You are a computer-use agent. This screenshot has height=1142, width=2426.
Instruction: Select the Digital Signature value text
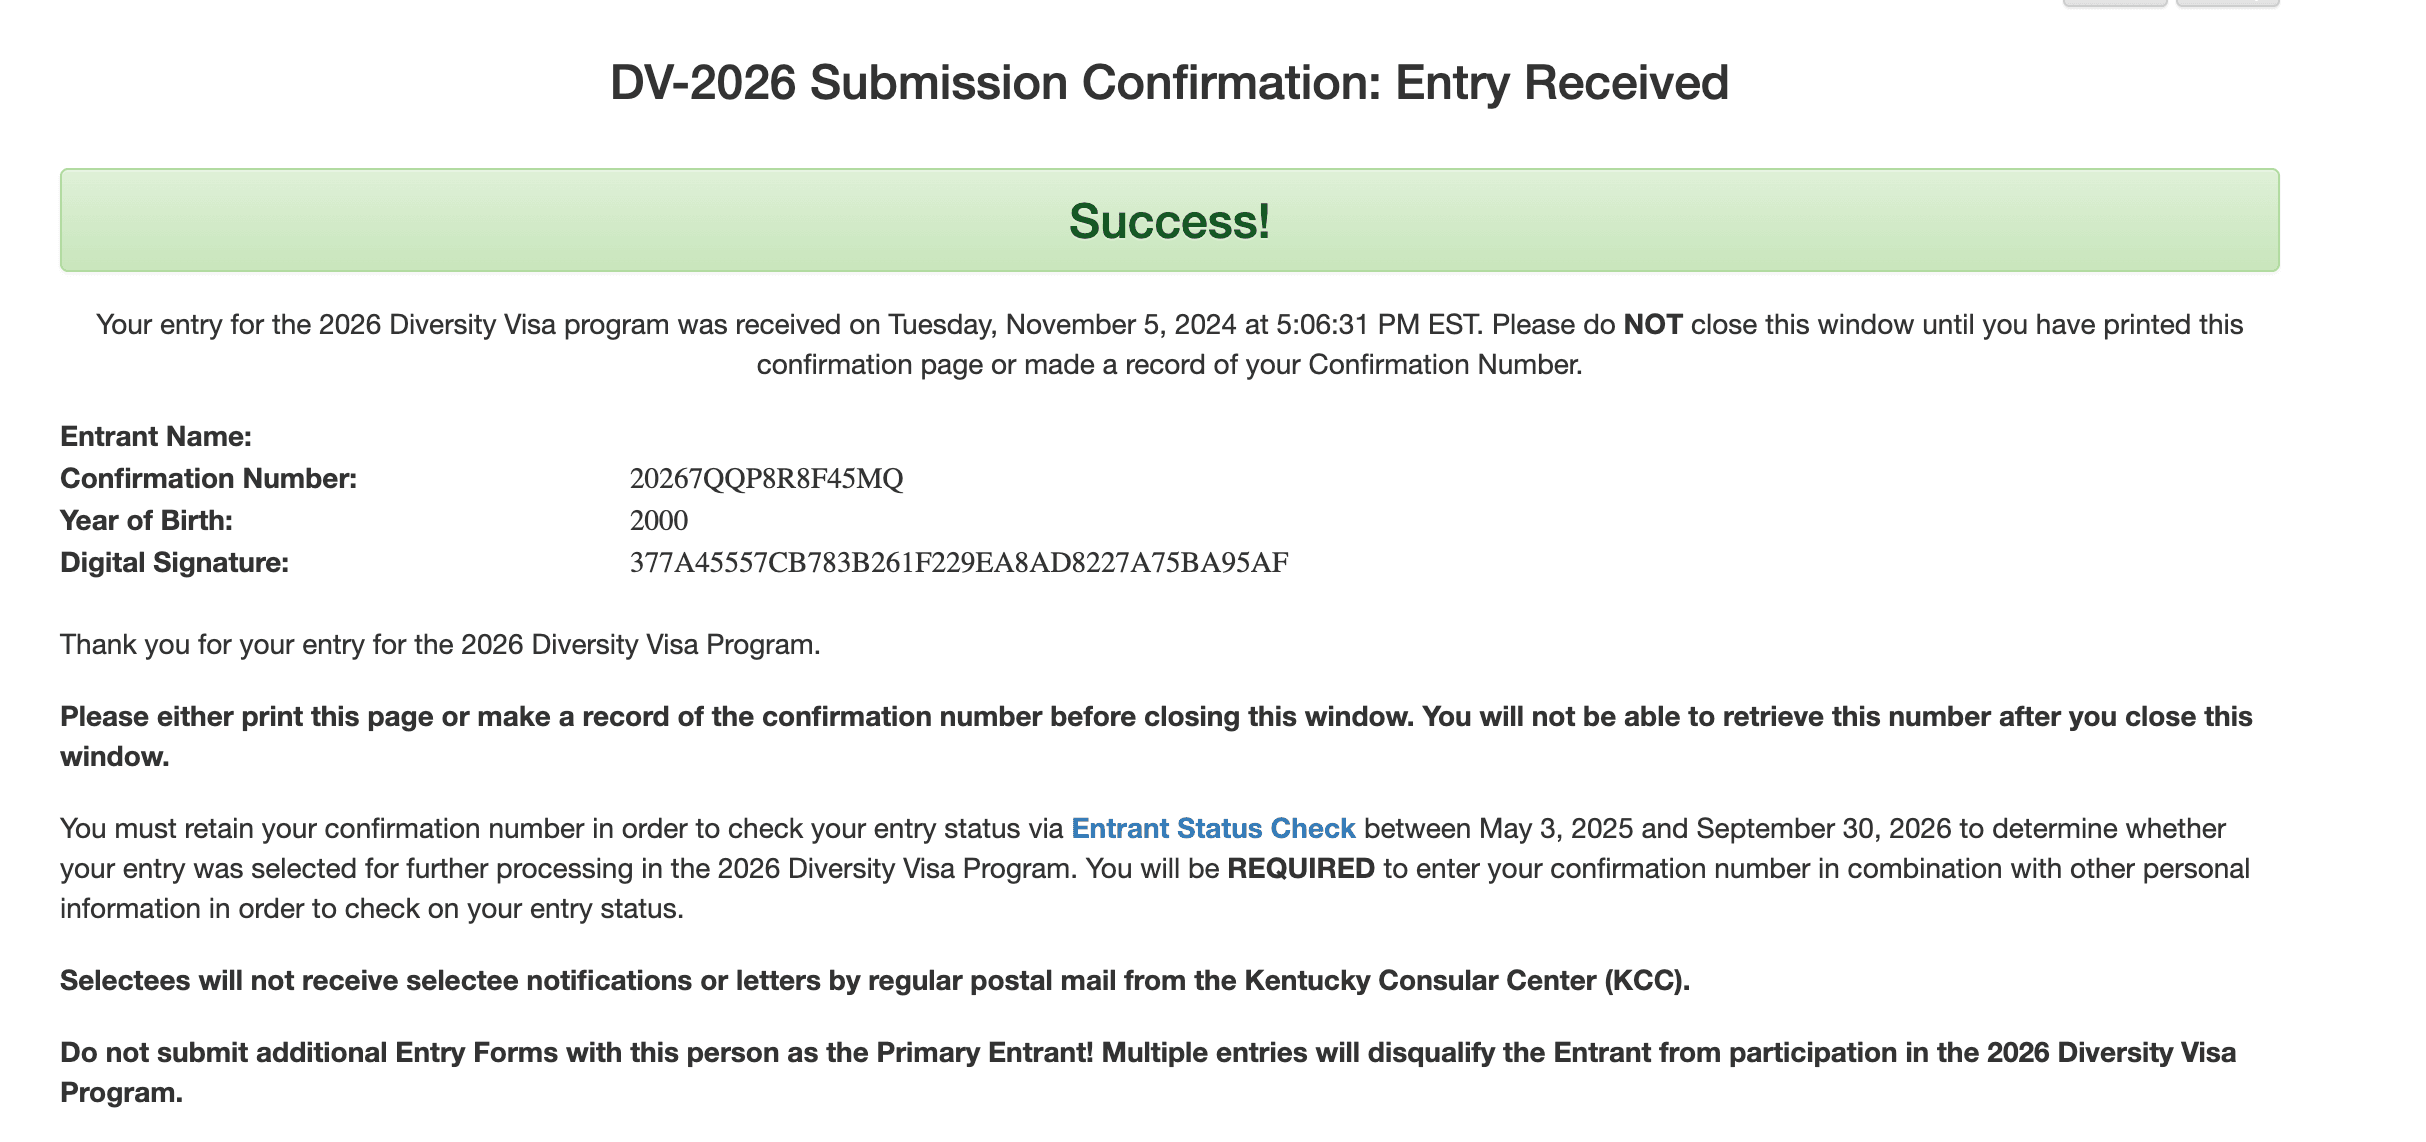pyautogui.click(x=958, y=561)
